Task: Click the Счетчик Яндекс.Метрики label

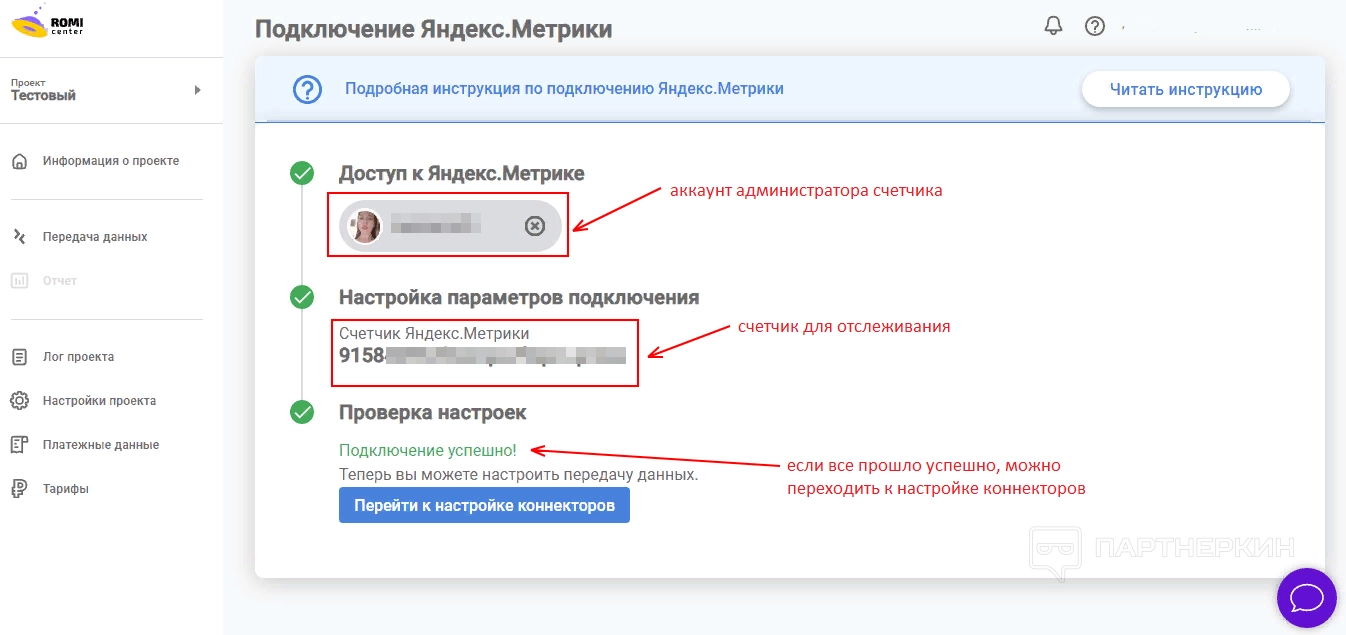Action: coord(434,333)
